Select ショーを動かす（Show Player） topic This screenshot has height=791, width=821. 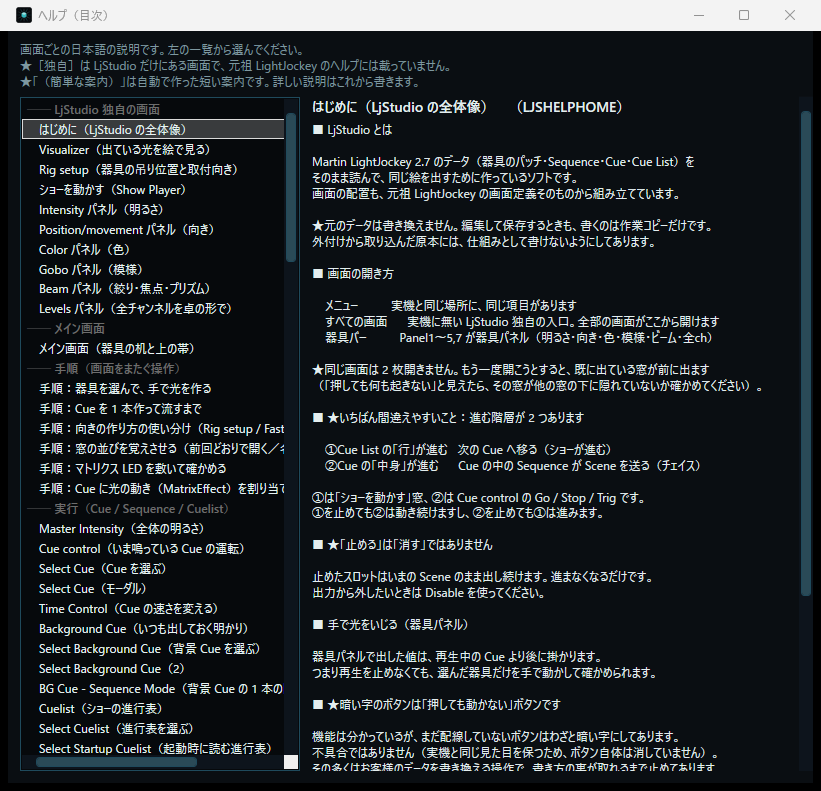(153, 190)
